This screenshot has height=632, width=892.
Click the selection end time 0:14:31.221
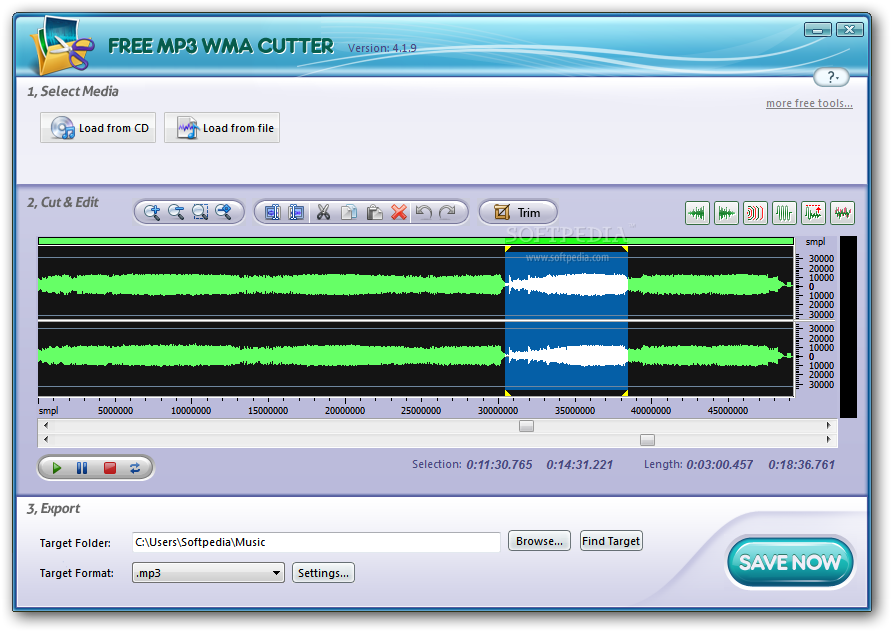[579, 465]
